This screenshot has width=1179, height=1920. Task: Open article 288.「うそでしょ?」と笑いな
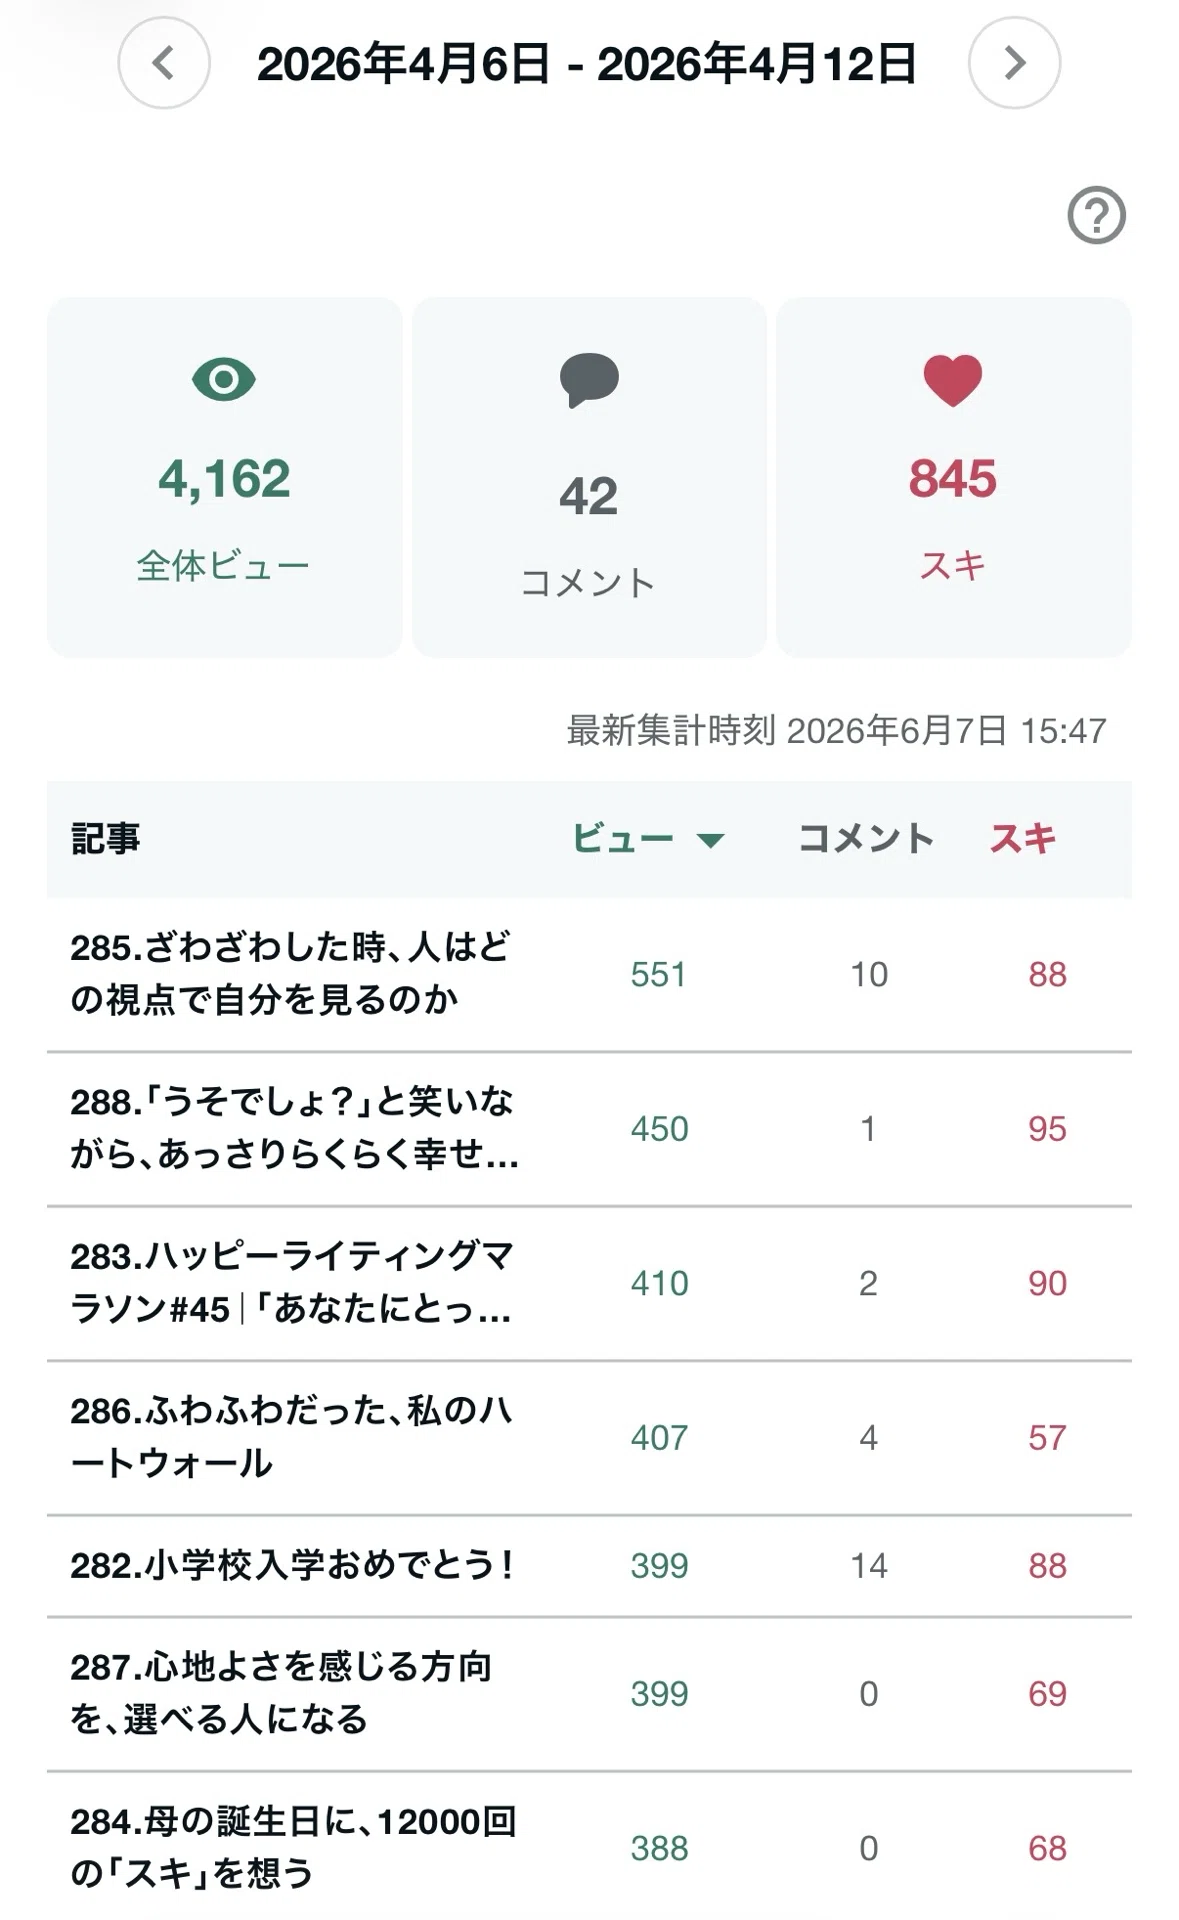point(295,1128)
